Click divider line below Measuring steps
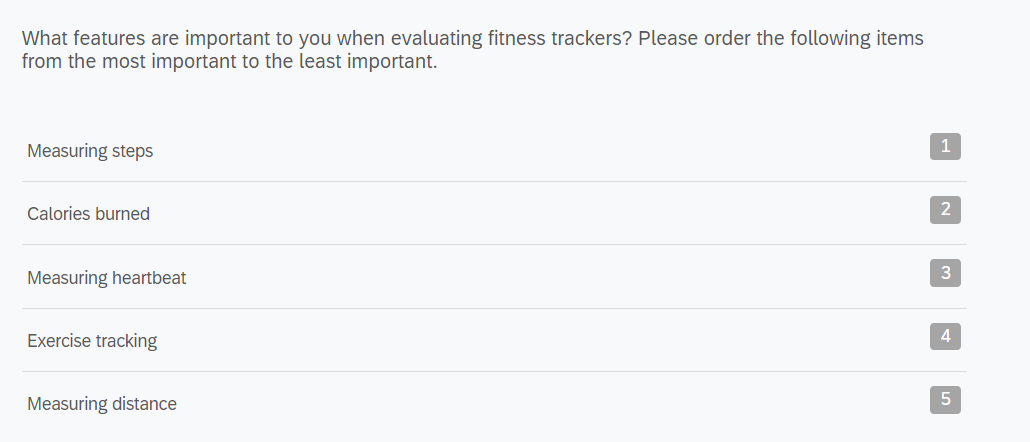Viewport: 1030px width, 442px height. click(x=494, y=182)
